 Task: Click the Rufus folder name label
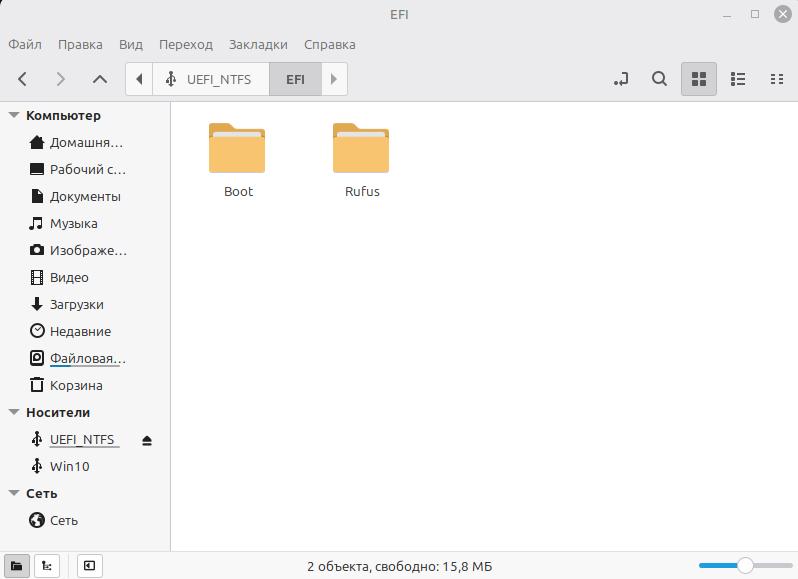362,191
